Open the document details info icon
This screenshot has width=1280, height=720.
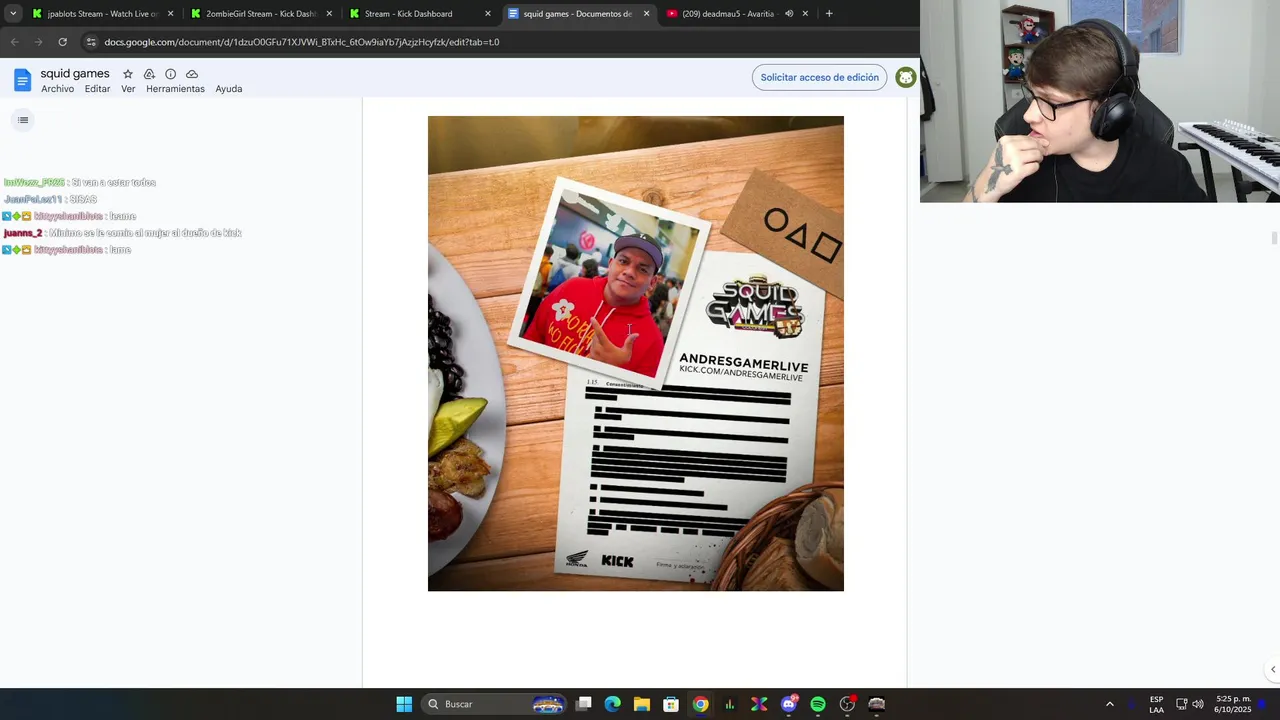[171, 74]
